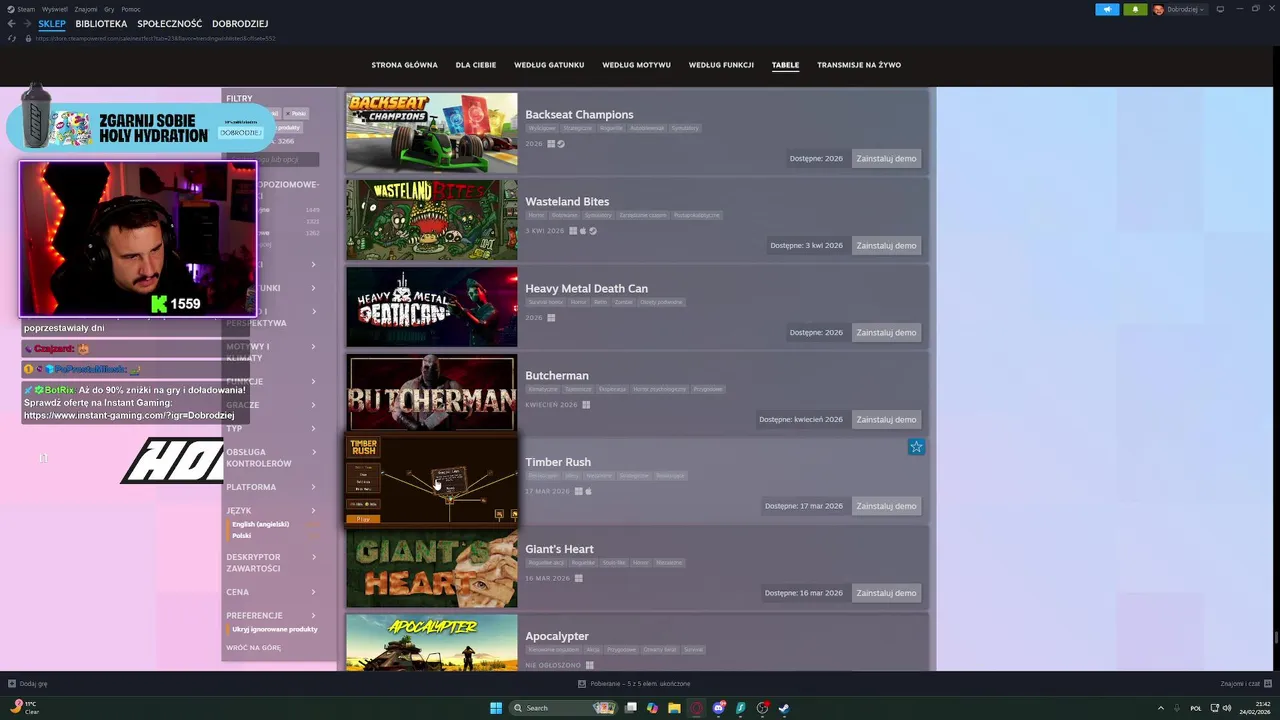Open Discord from taskbar
The height and width of the screenshot is (720, 1280).
point(719,708)
